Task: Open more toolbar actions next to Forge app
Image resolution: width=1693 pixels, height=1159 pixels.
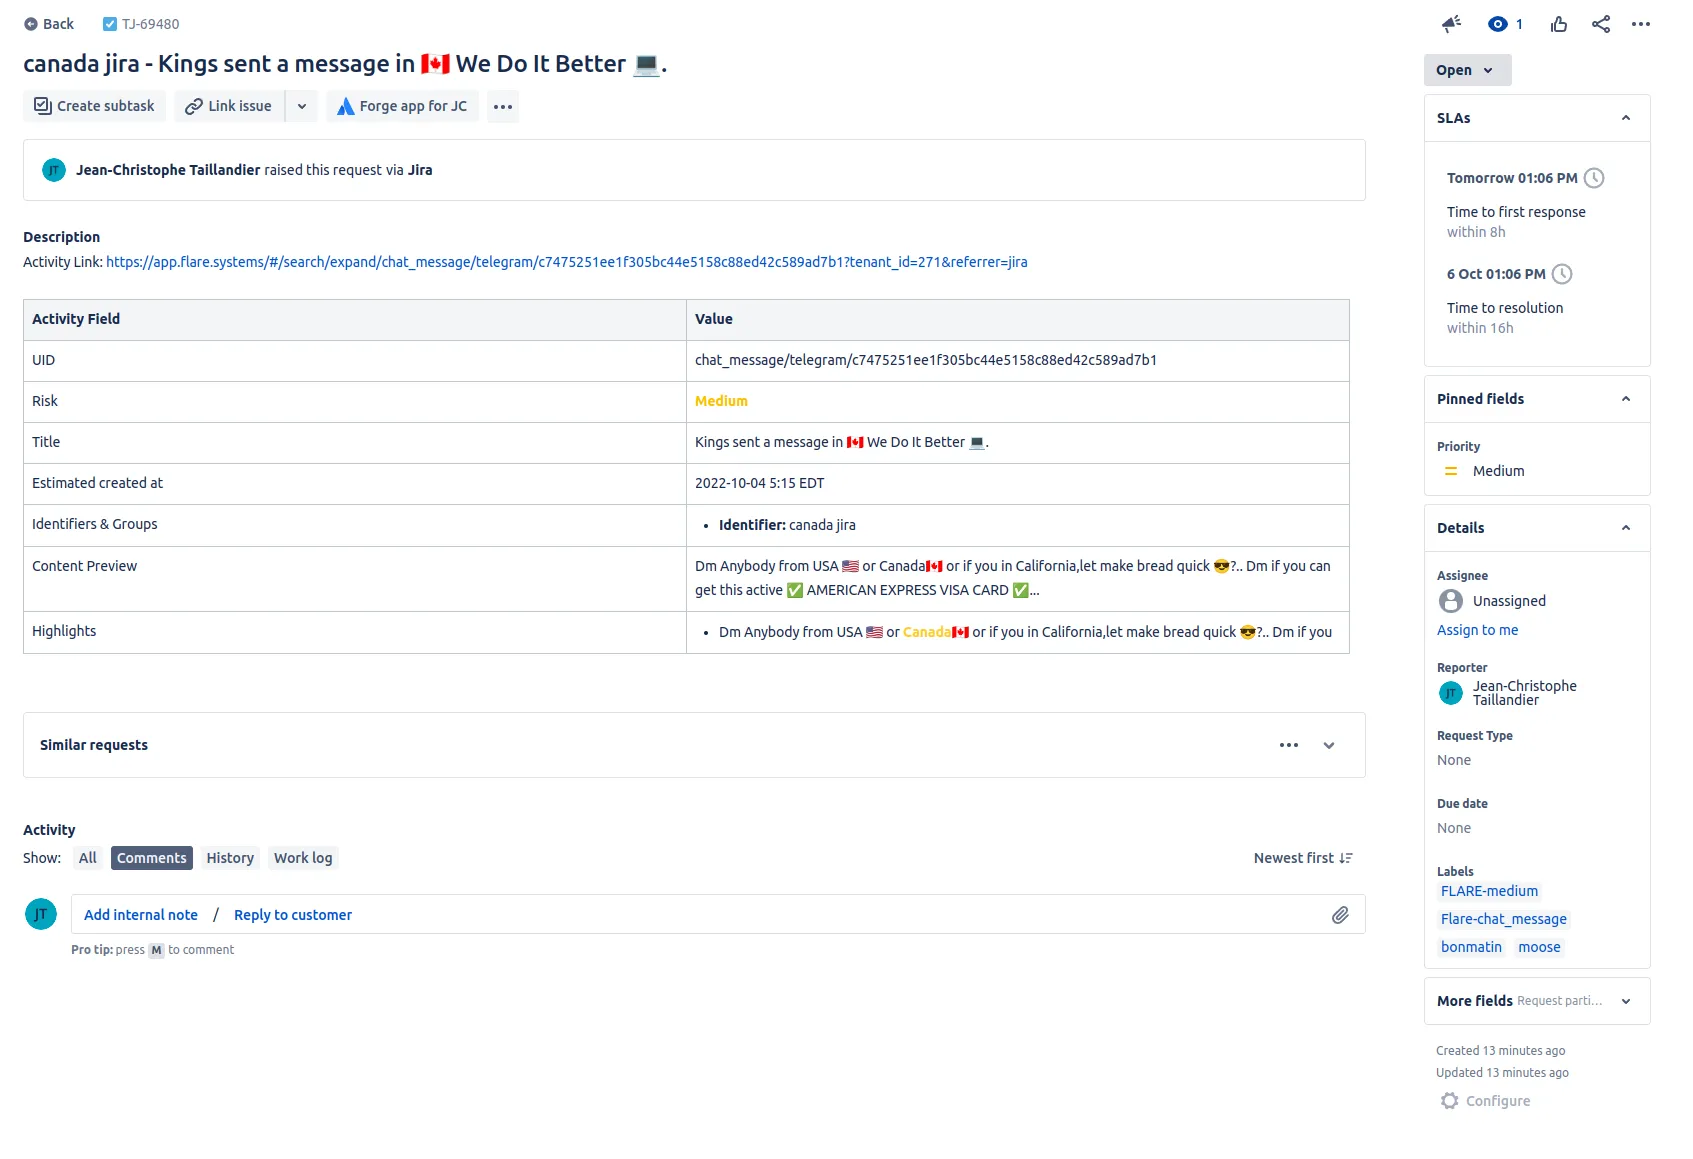Action: 503,106
